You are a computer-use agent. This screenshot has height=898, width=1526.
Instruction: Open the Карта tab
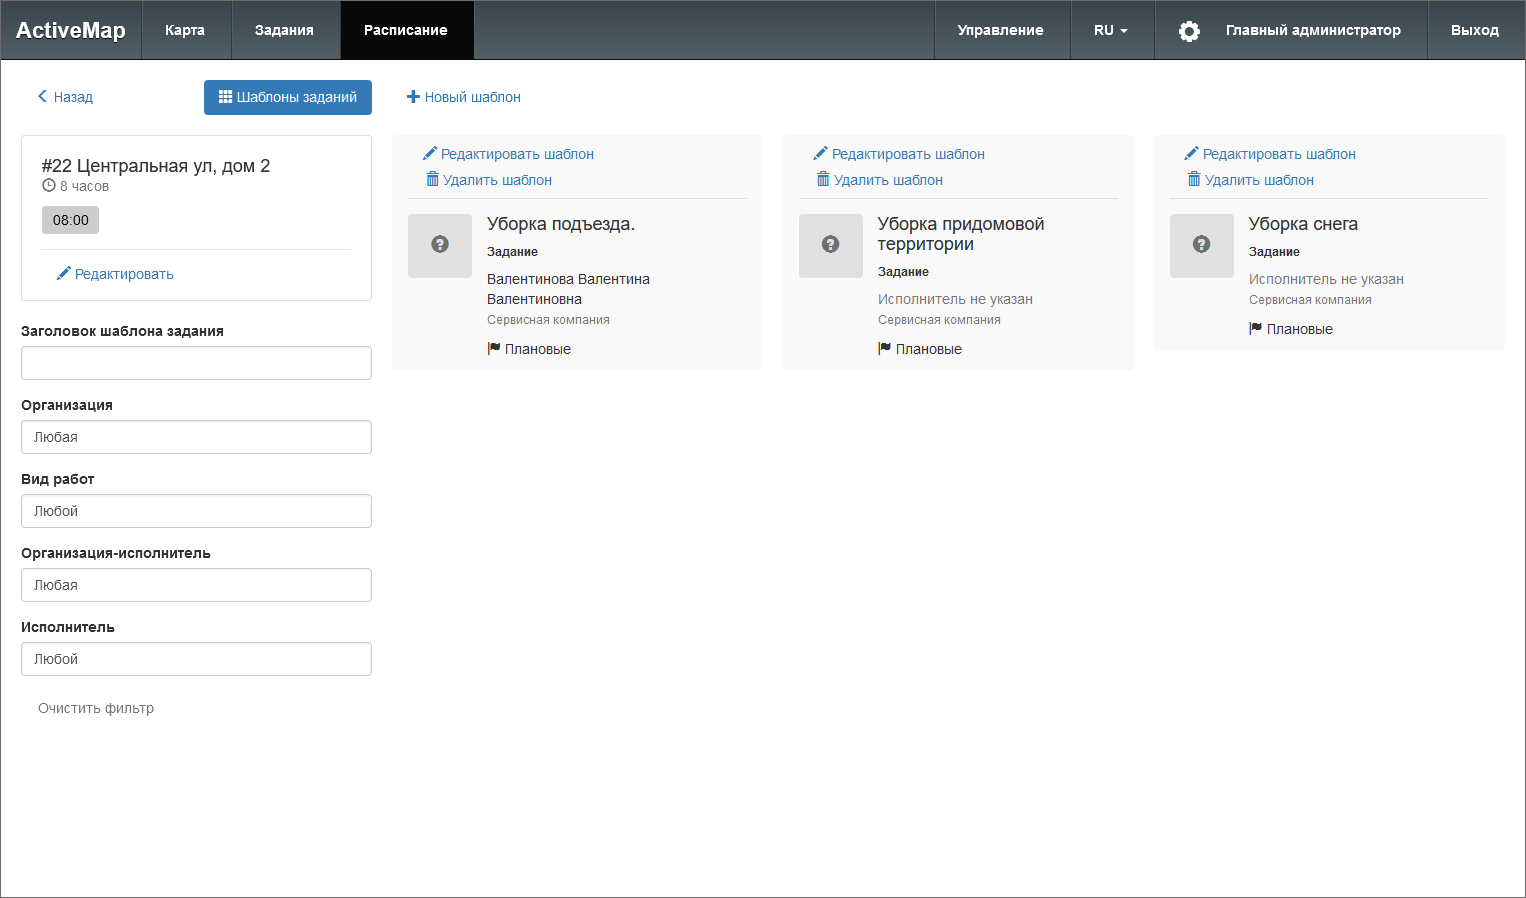185,30
